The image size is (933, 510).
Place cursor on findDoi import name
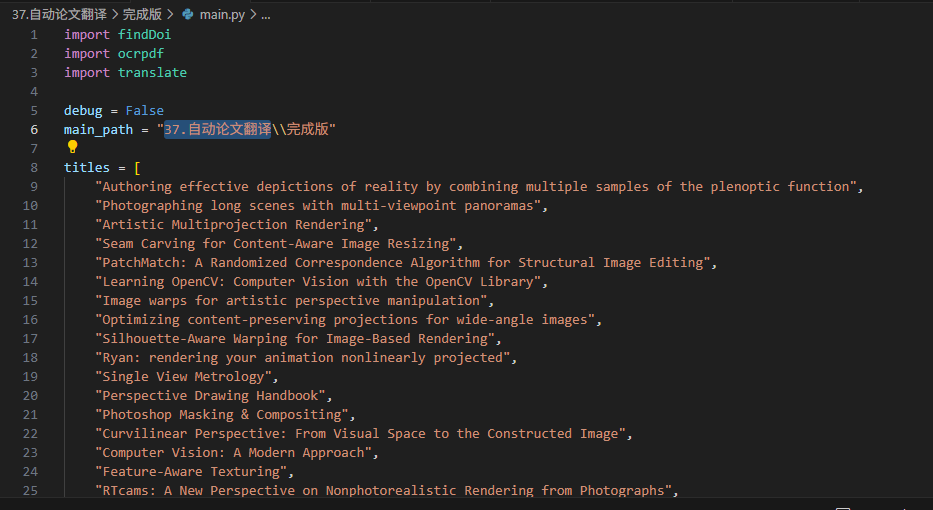click(x=144, y=35)
